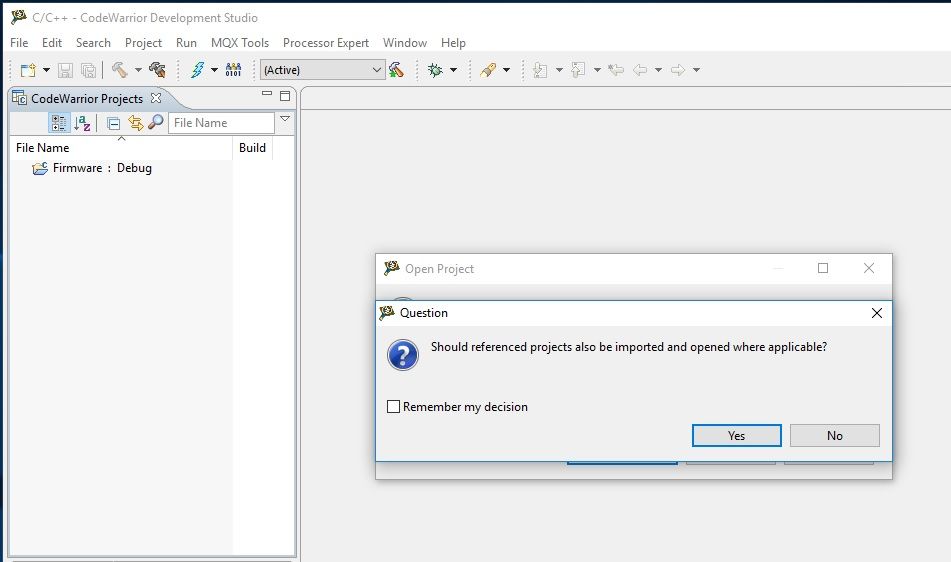Viewport: 951px width, 562px height.
Task: Click the Previous Annotation icon
Action: coord(578,70)
